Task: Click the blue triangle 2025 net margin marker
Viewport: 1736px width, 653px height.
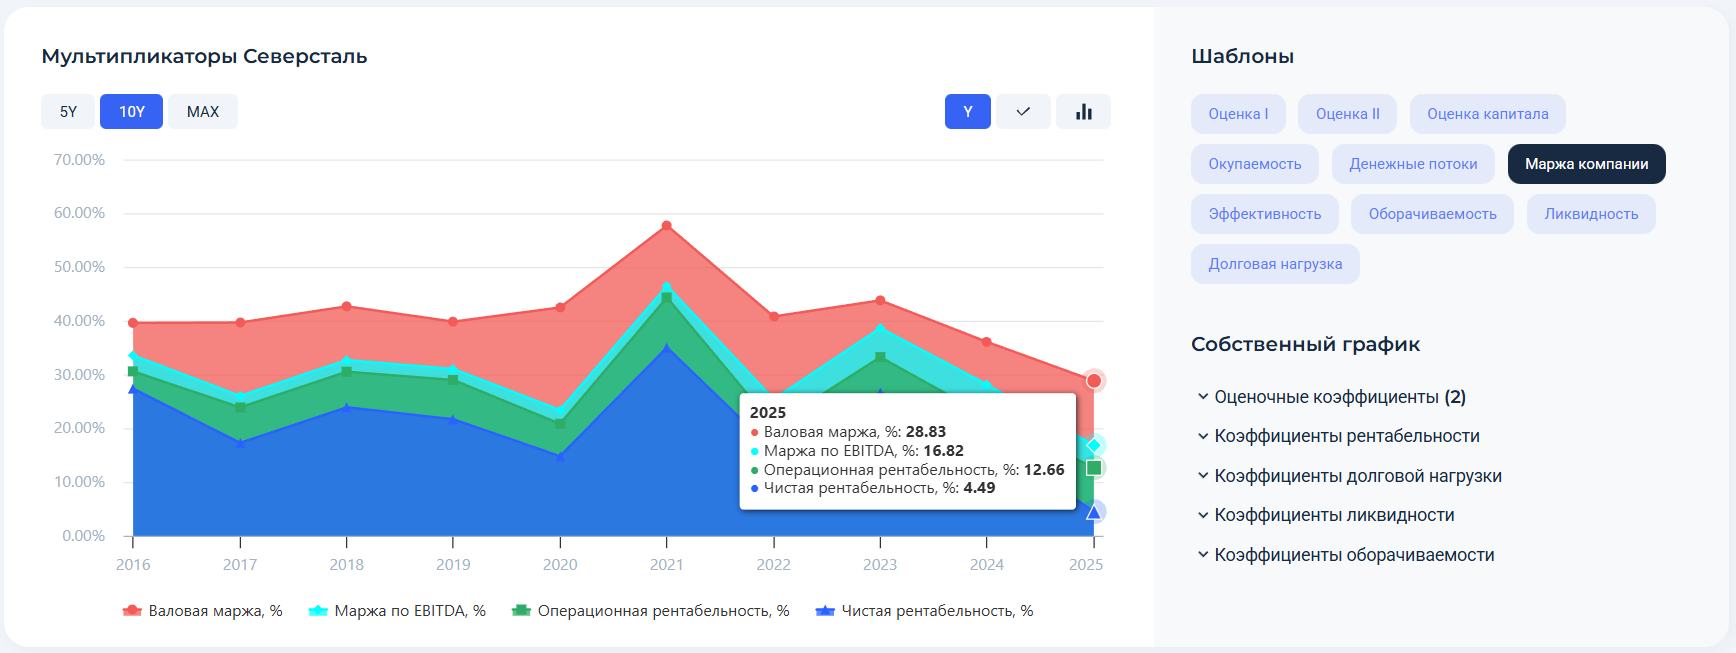Action: pyautogui.click(x=1094, y=512)
